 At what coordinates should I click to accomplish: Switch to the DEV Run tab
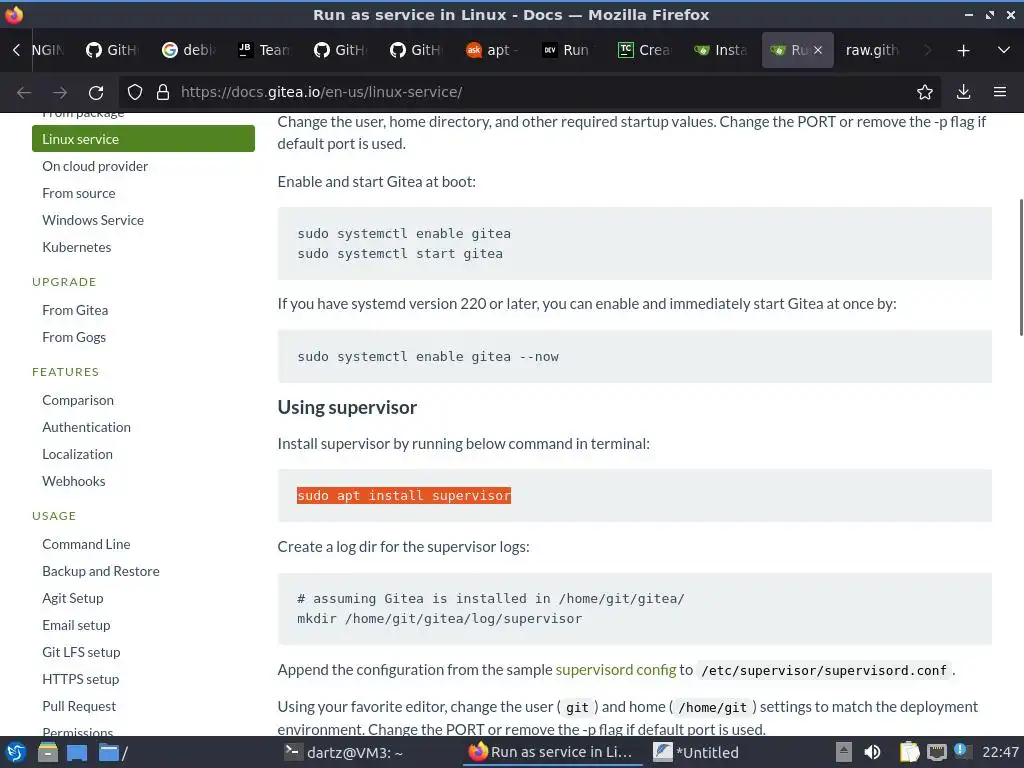568,50
